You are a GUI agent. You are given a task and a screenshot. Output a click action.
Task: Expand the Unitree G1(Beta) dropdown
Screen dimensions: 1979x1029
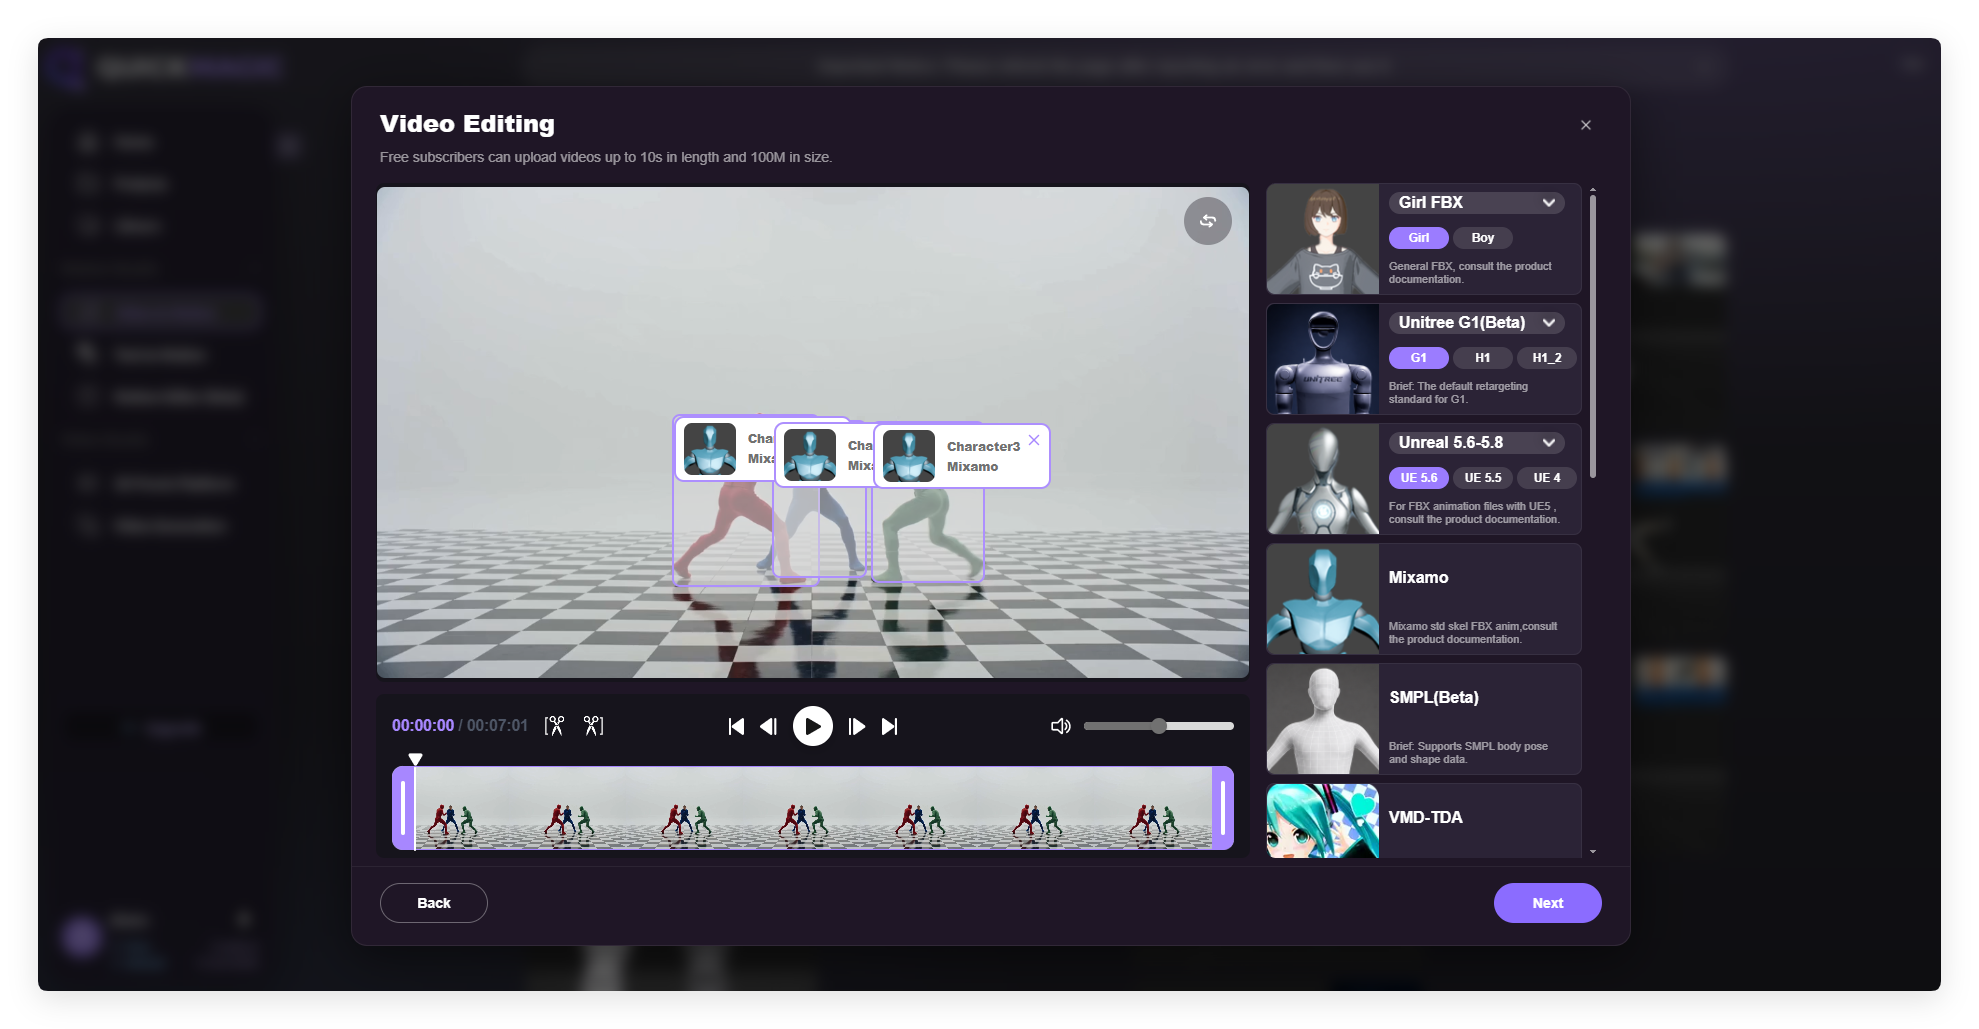pos(1476,323)
